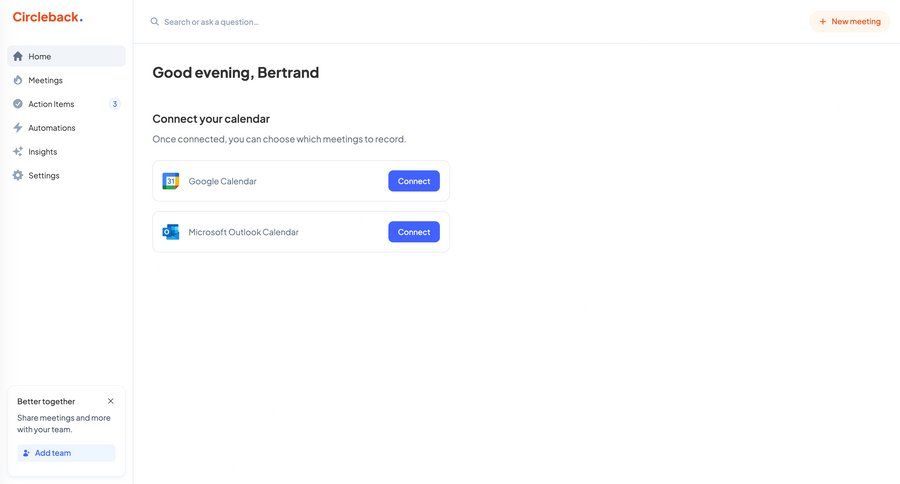Start a New meeting
Image resolution: width=900 pixels, height=484 pixels.
(850, 21)
